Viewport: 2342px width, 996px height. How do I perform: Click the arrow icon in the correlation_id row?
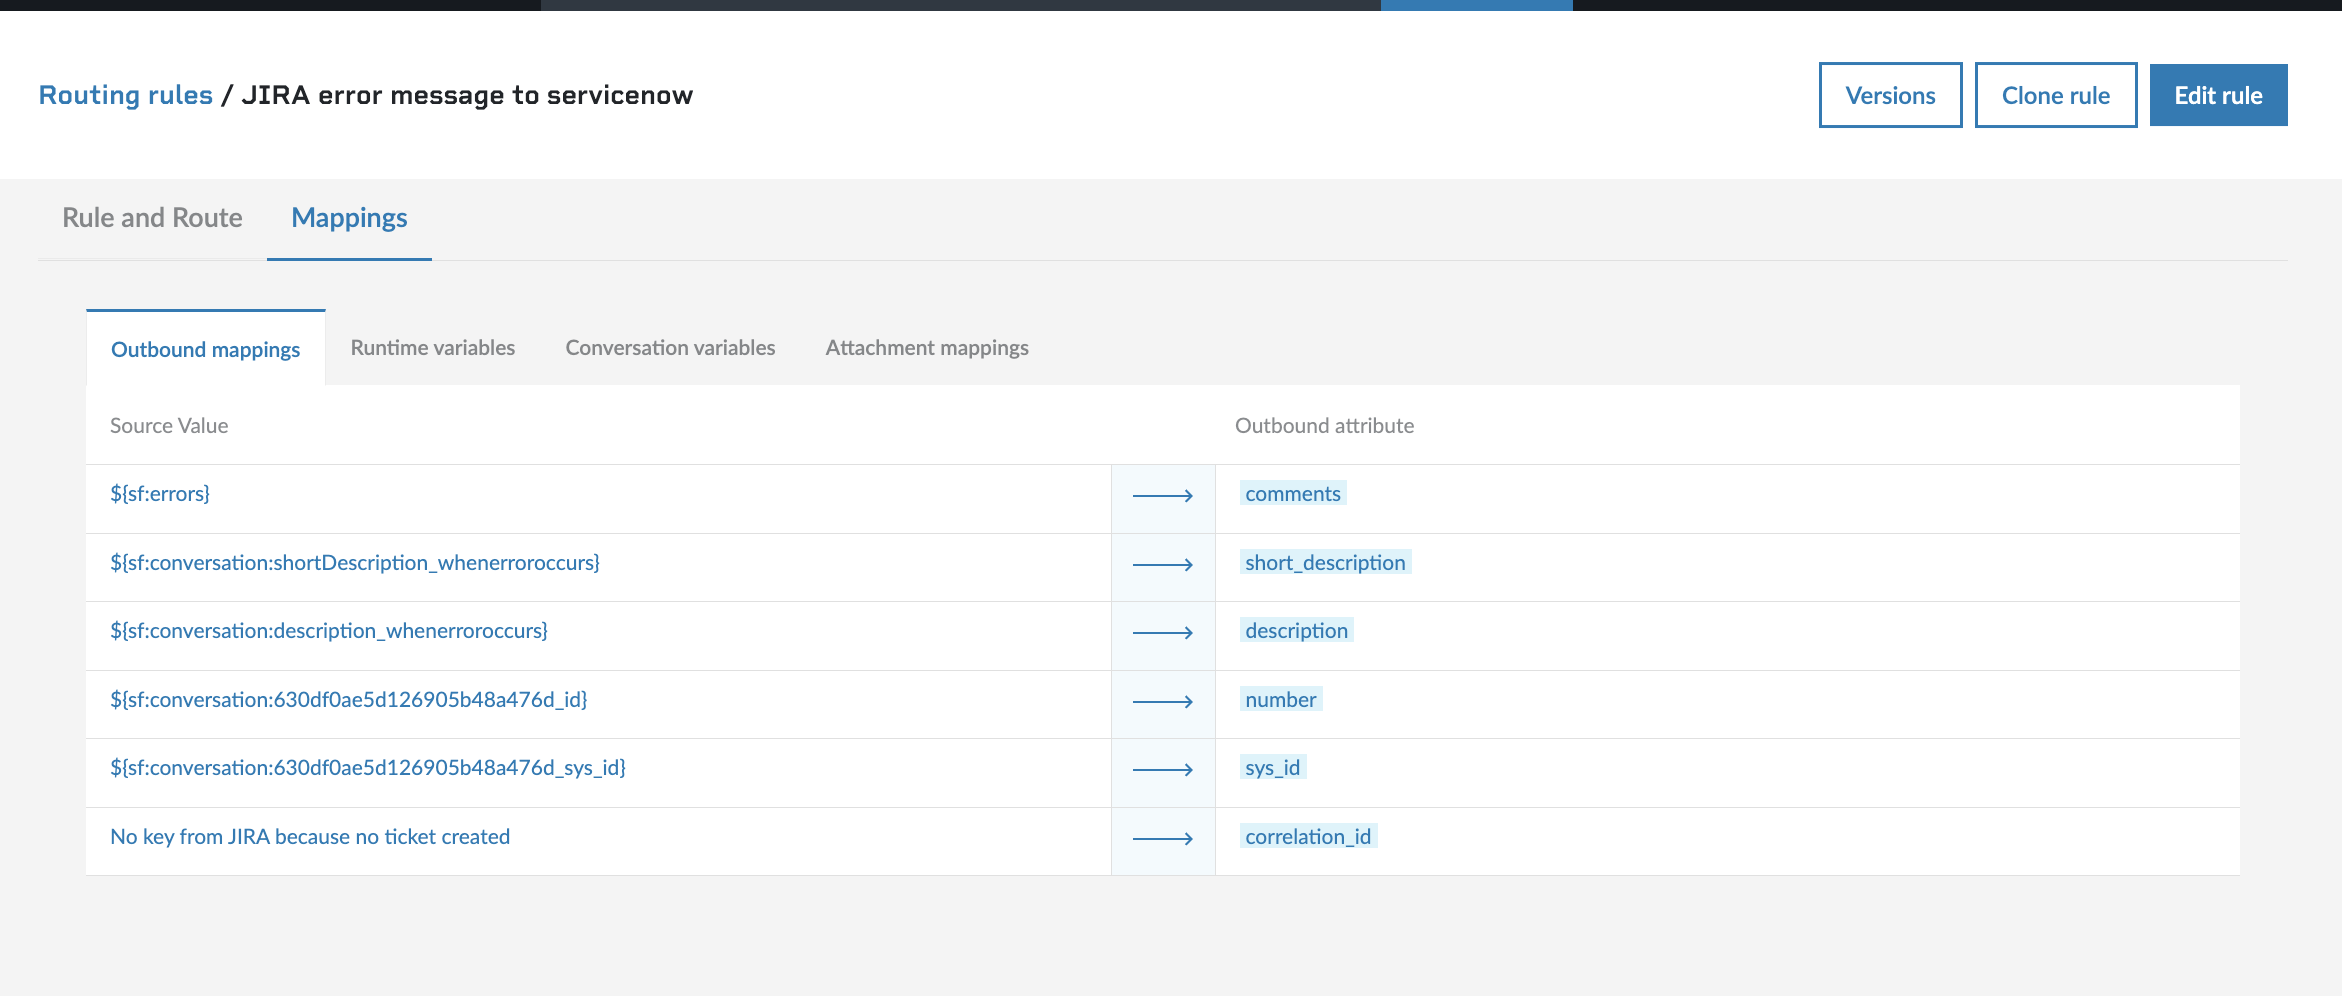(1163, 839)
